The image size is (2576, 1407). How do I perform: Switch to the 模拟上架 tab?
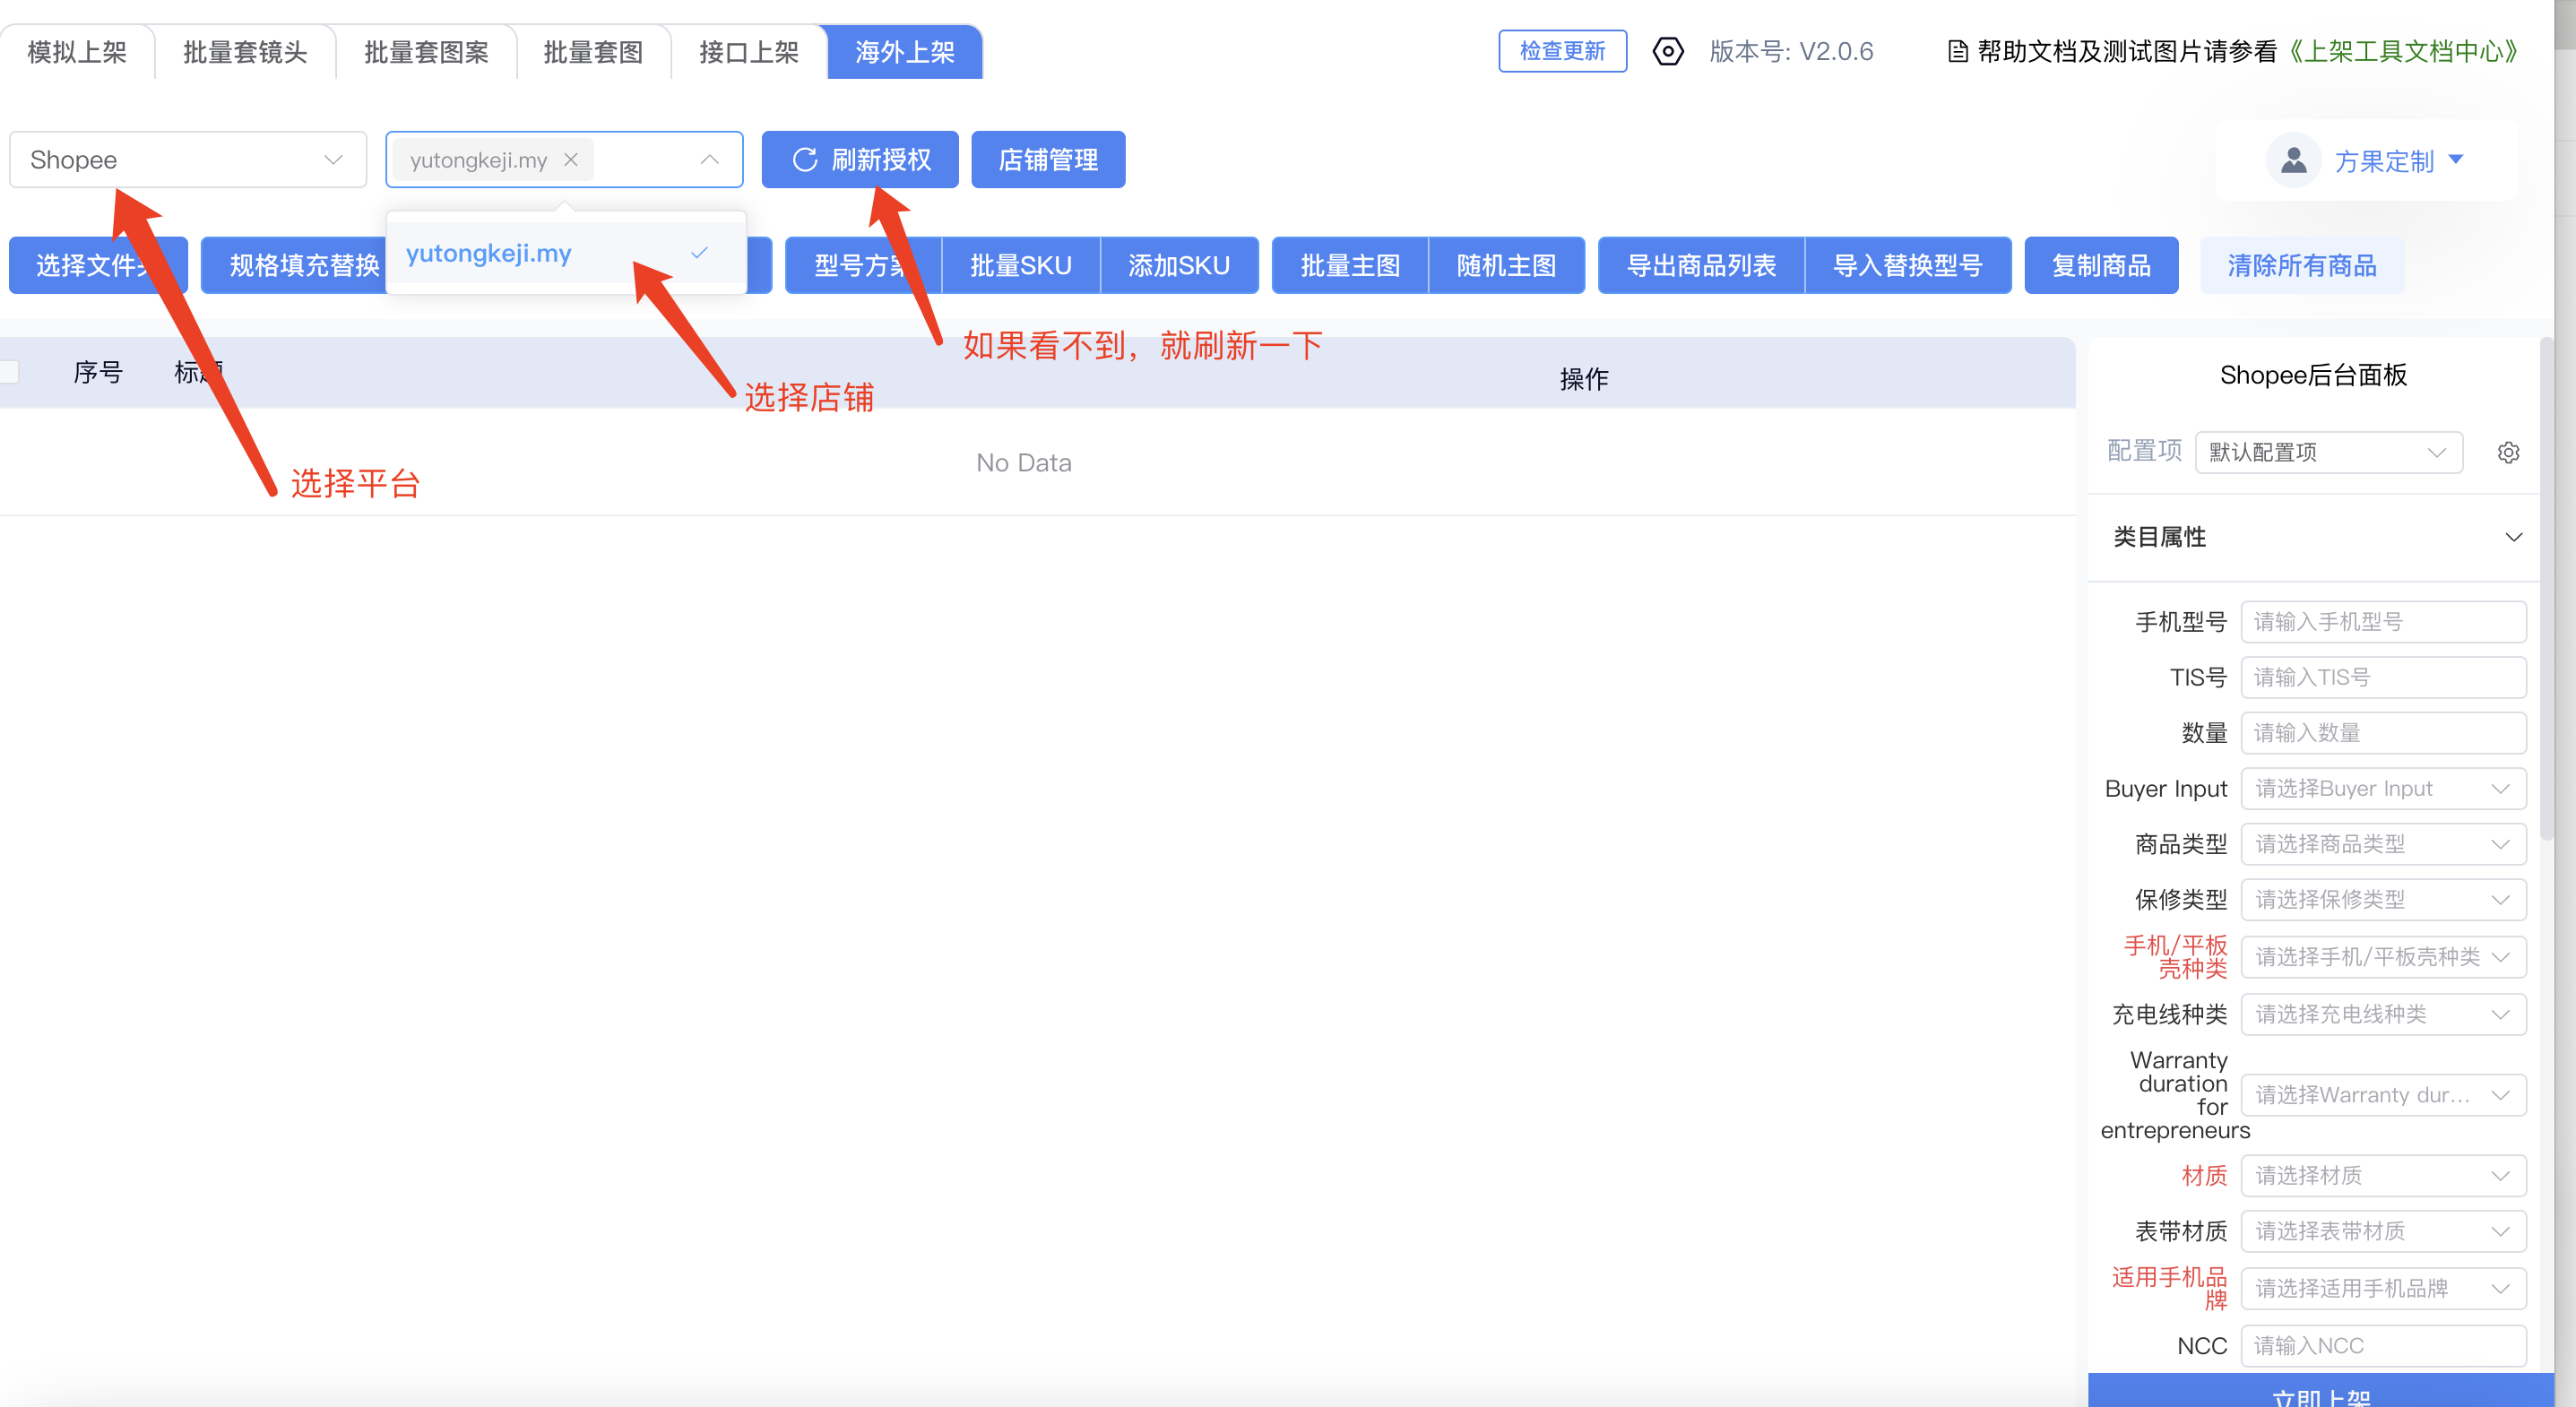tap(77, 52)
